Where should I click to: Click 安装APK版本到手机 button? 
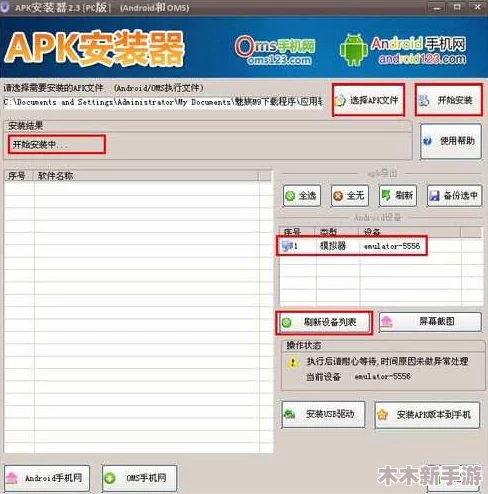[x=427, y=415]
